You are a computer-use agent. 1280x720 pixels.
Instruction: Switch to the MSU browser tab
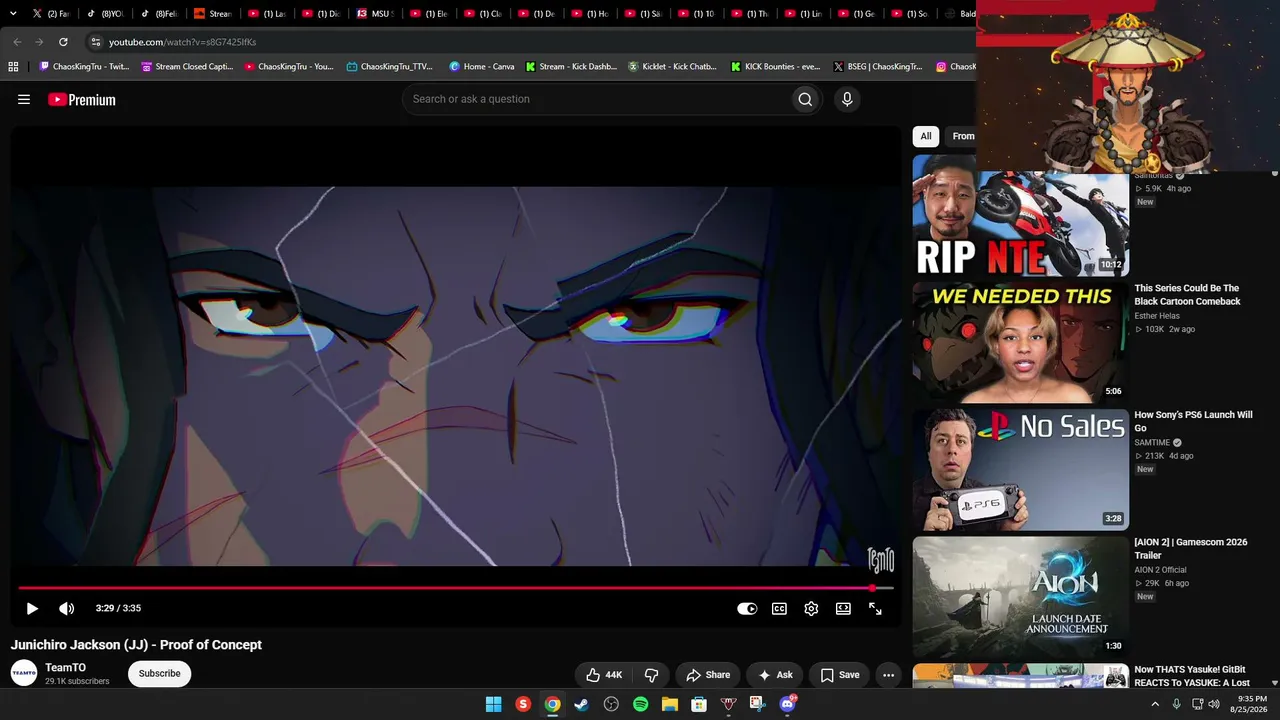(x=376, y=14)
